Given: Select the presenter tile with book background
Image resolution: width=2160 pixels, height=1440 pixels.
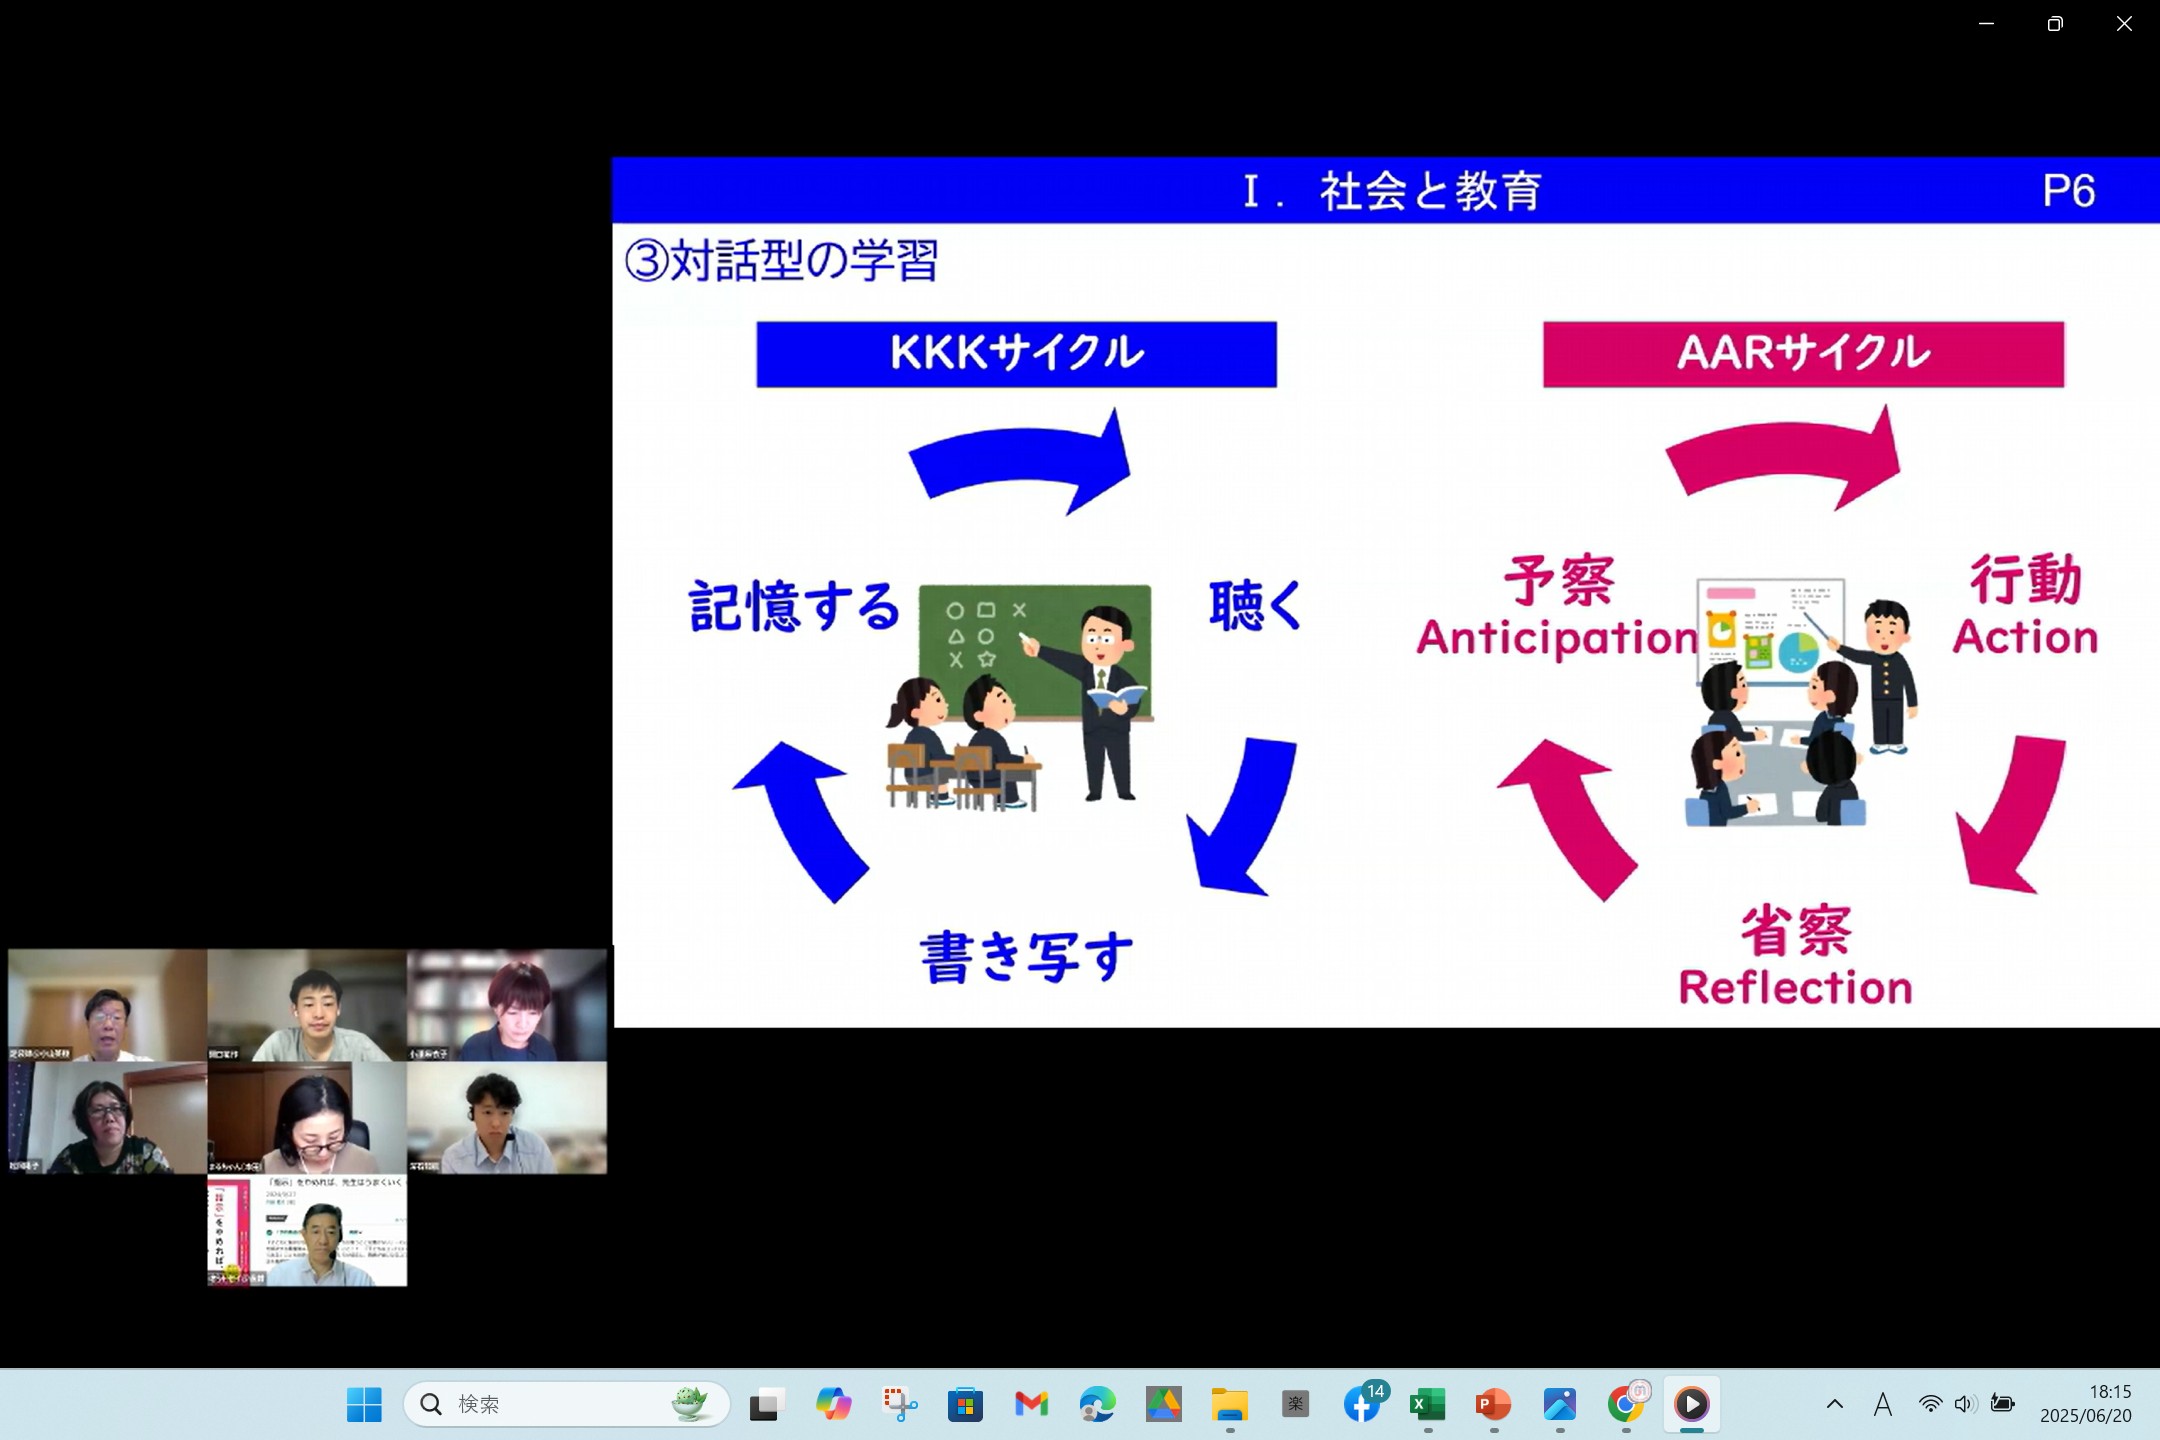Looking at the screenshot, I should (307, 1231).
